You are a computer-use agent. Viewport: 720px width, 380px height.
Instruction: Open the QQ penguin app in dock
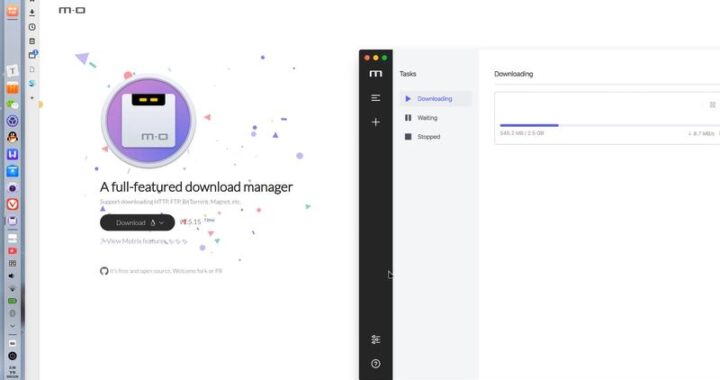pyautogui.click(x=12, y=137)
